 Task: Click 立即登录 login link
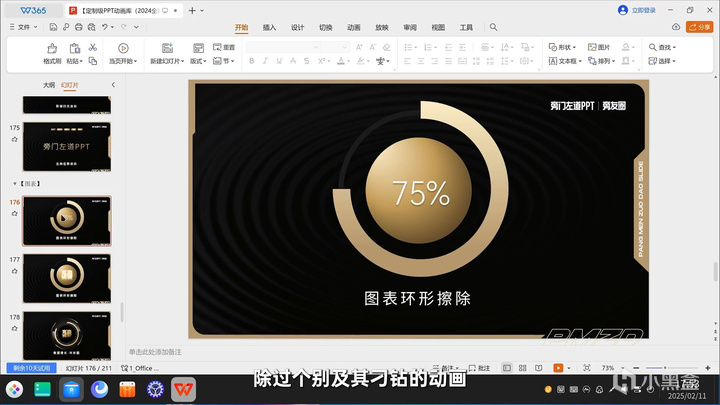point(643,10)
